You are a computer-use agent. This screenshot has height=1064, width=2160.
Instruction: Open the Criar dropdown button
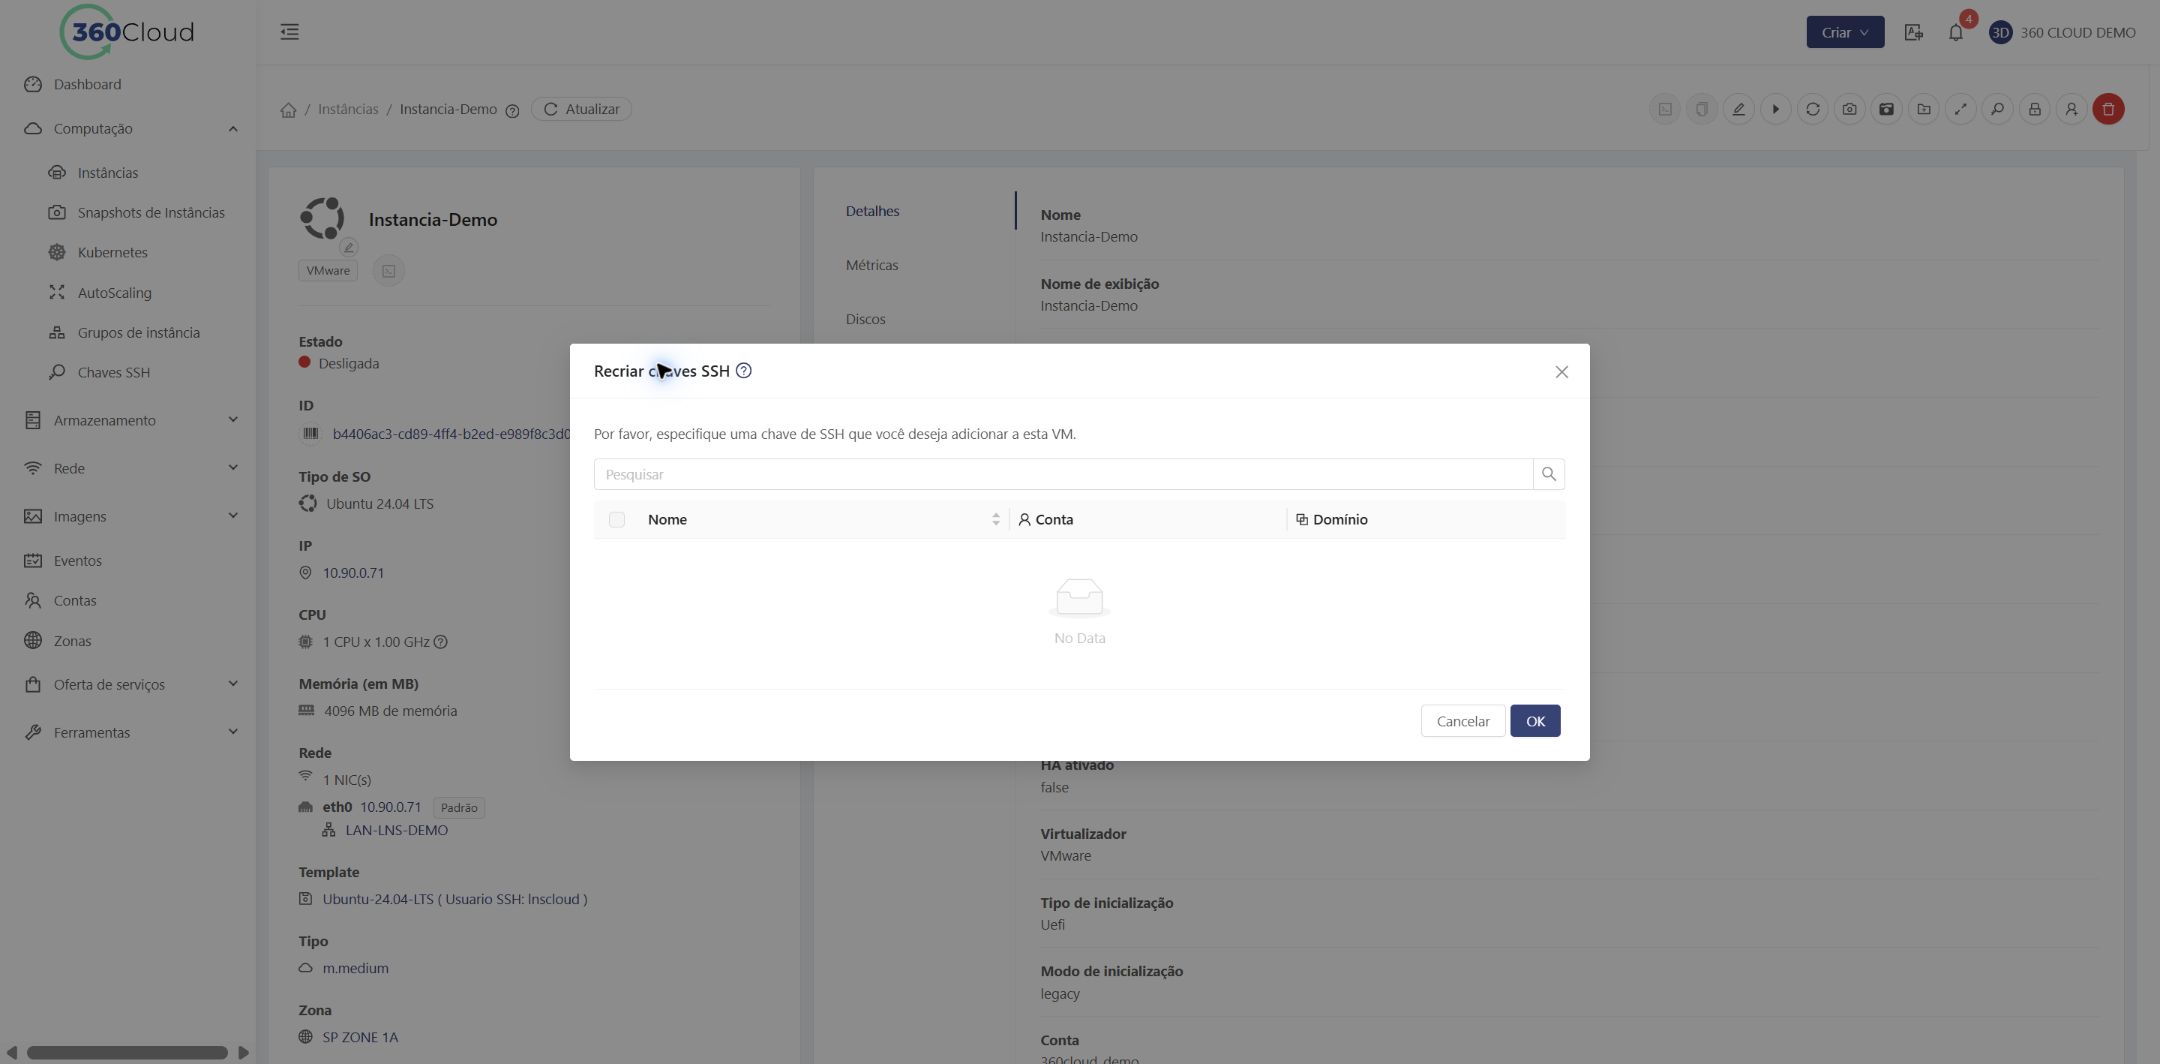click(x=1845, y=32)
